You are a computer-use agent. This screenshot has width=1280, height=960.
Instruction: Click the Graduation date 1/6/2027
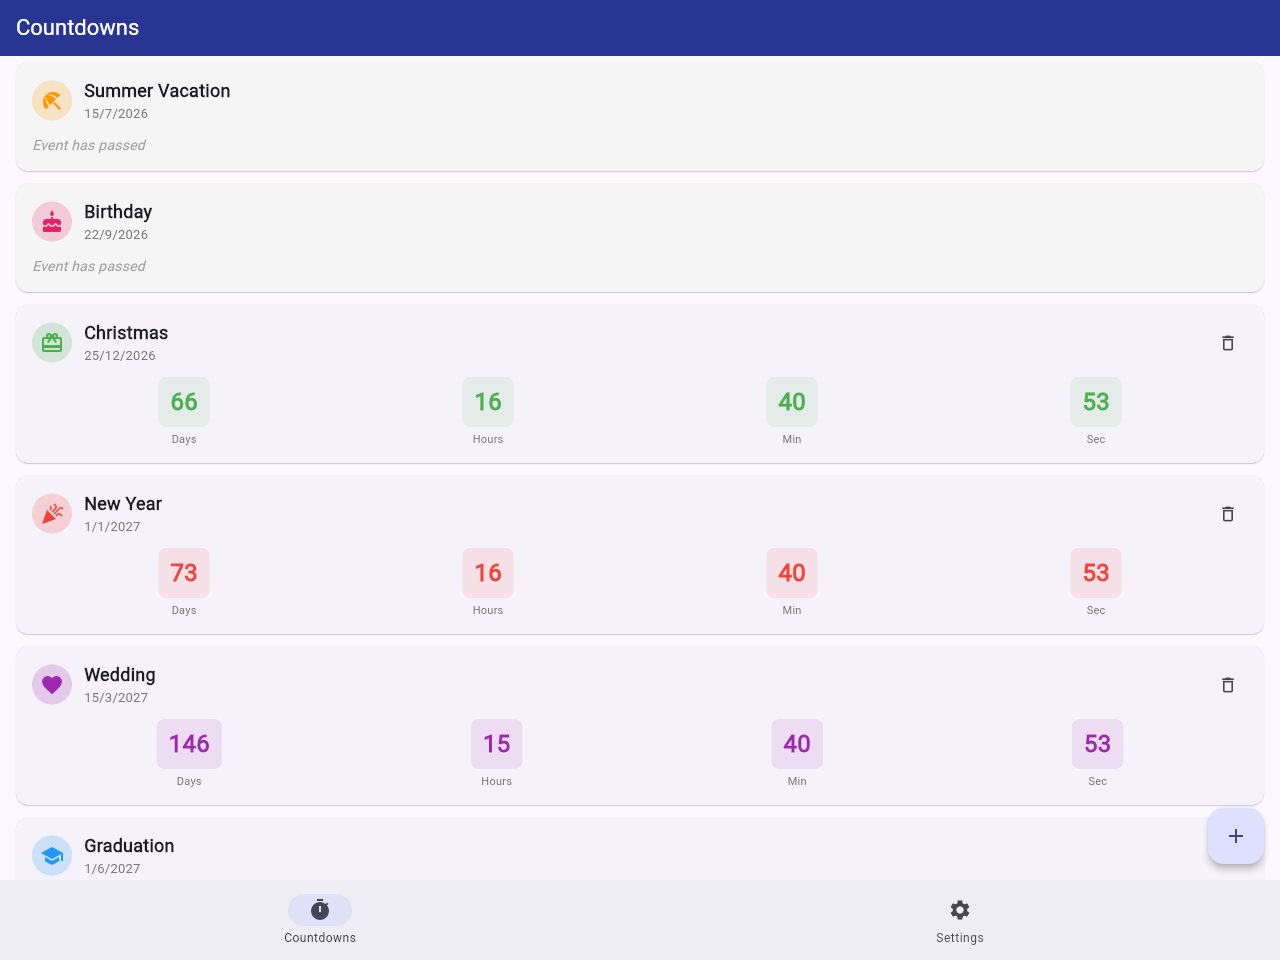pos(112,869)
